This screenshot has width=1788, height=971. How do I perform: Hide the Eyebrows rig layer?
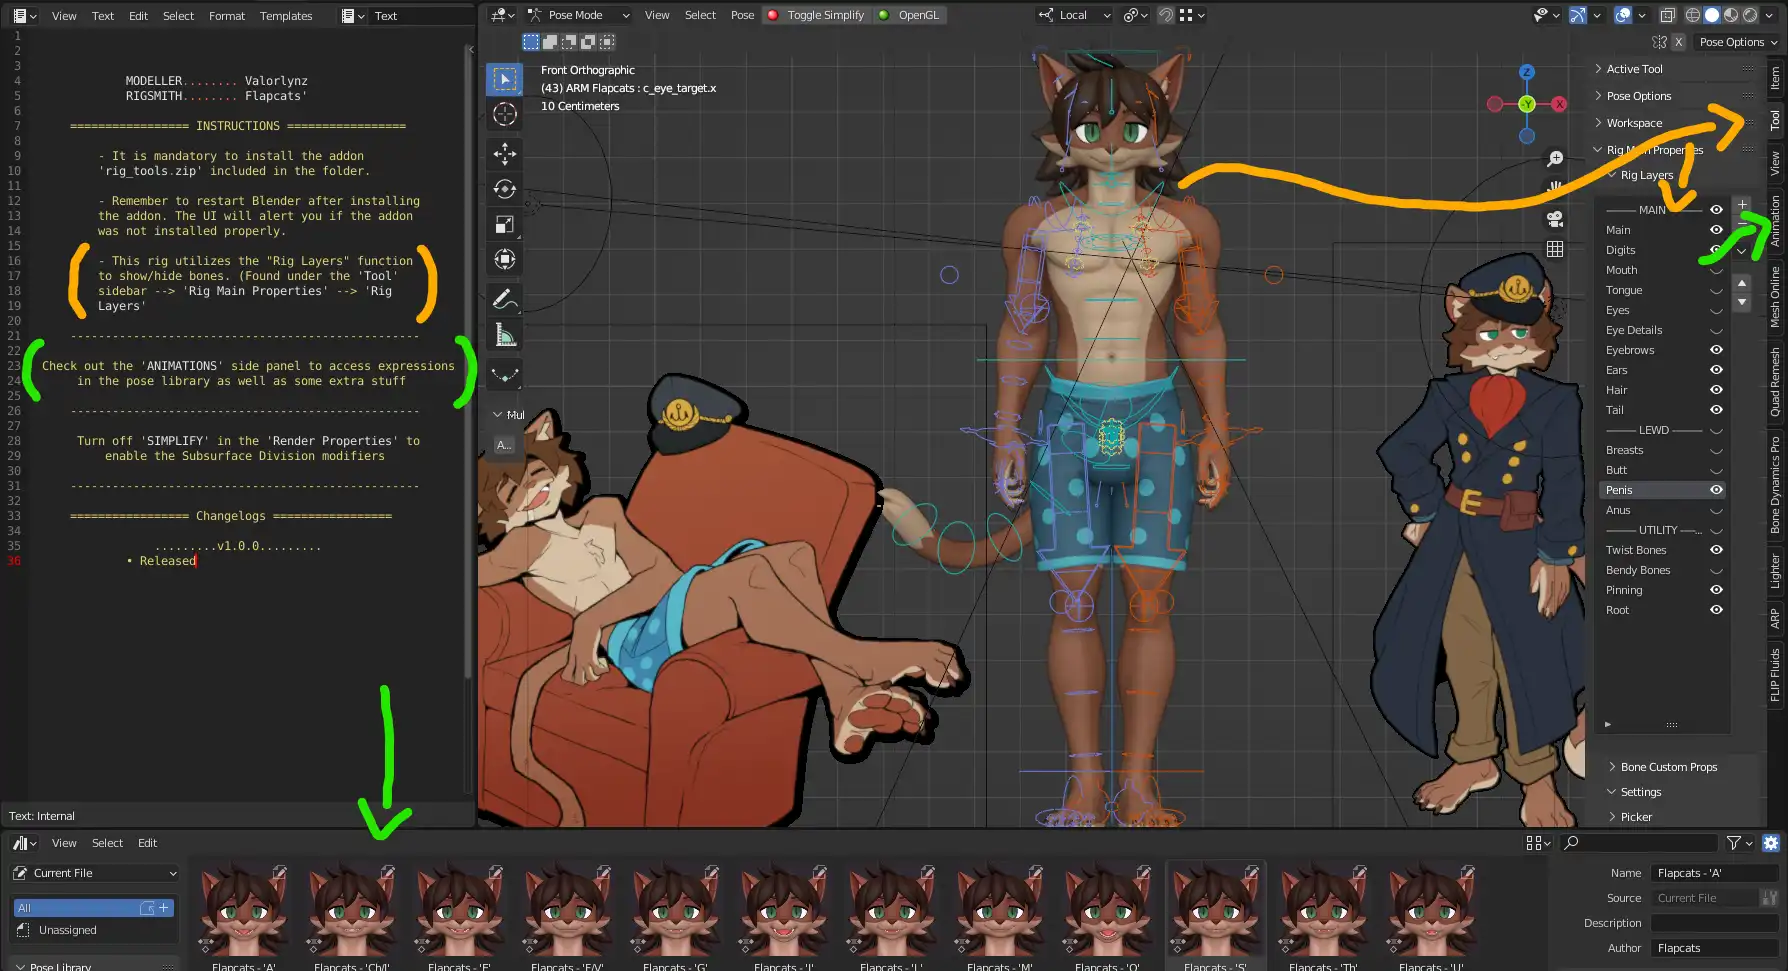pos(1716,350)
